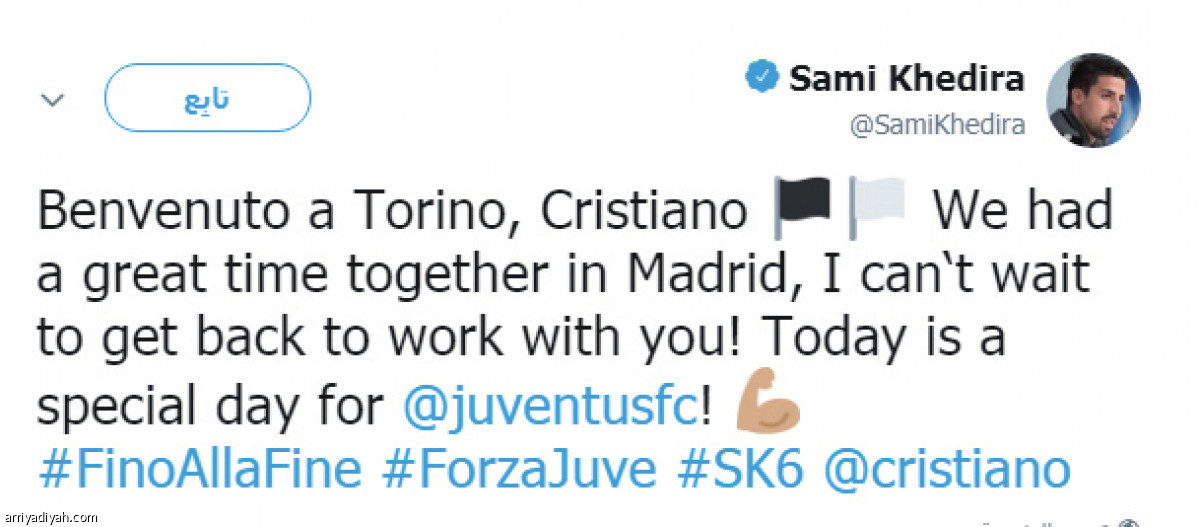This screenshot has width=1200, height=527.
Task: Visit the @SamiKhedira handle below the name
Action: point(937,125)
